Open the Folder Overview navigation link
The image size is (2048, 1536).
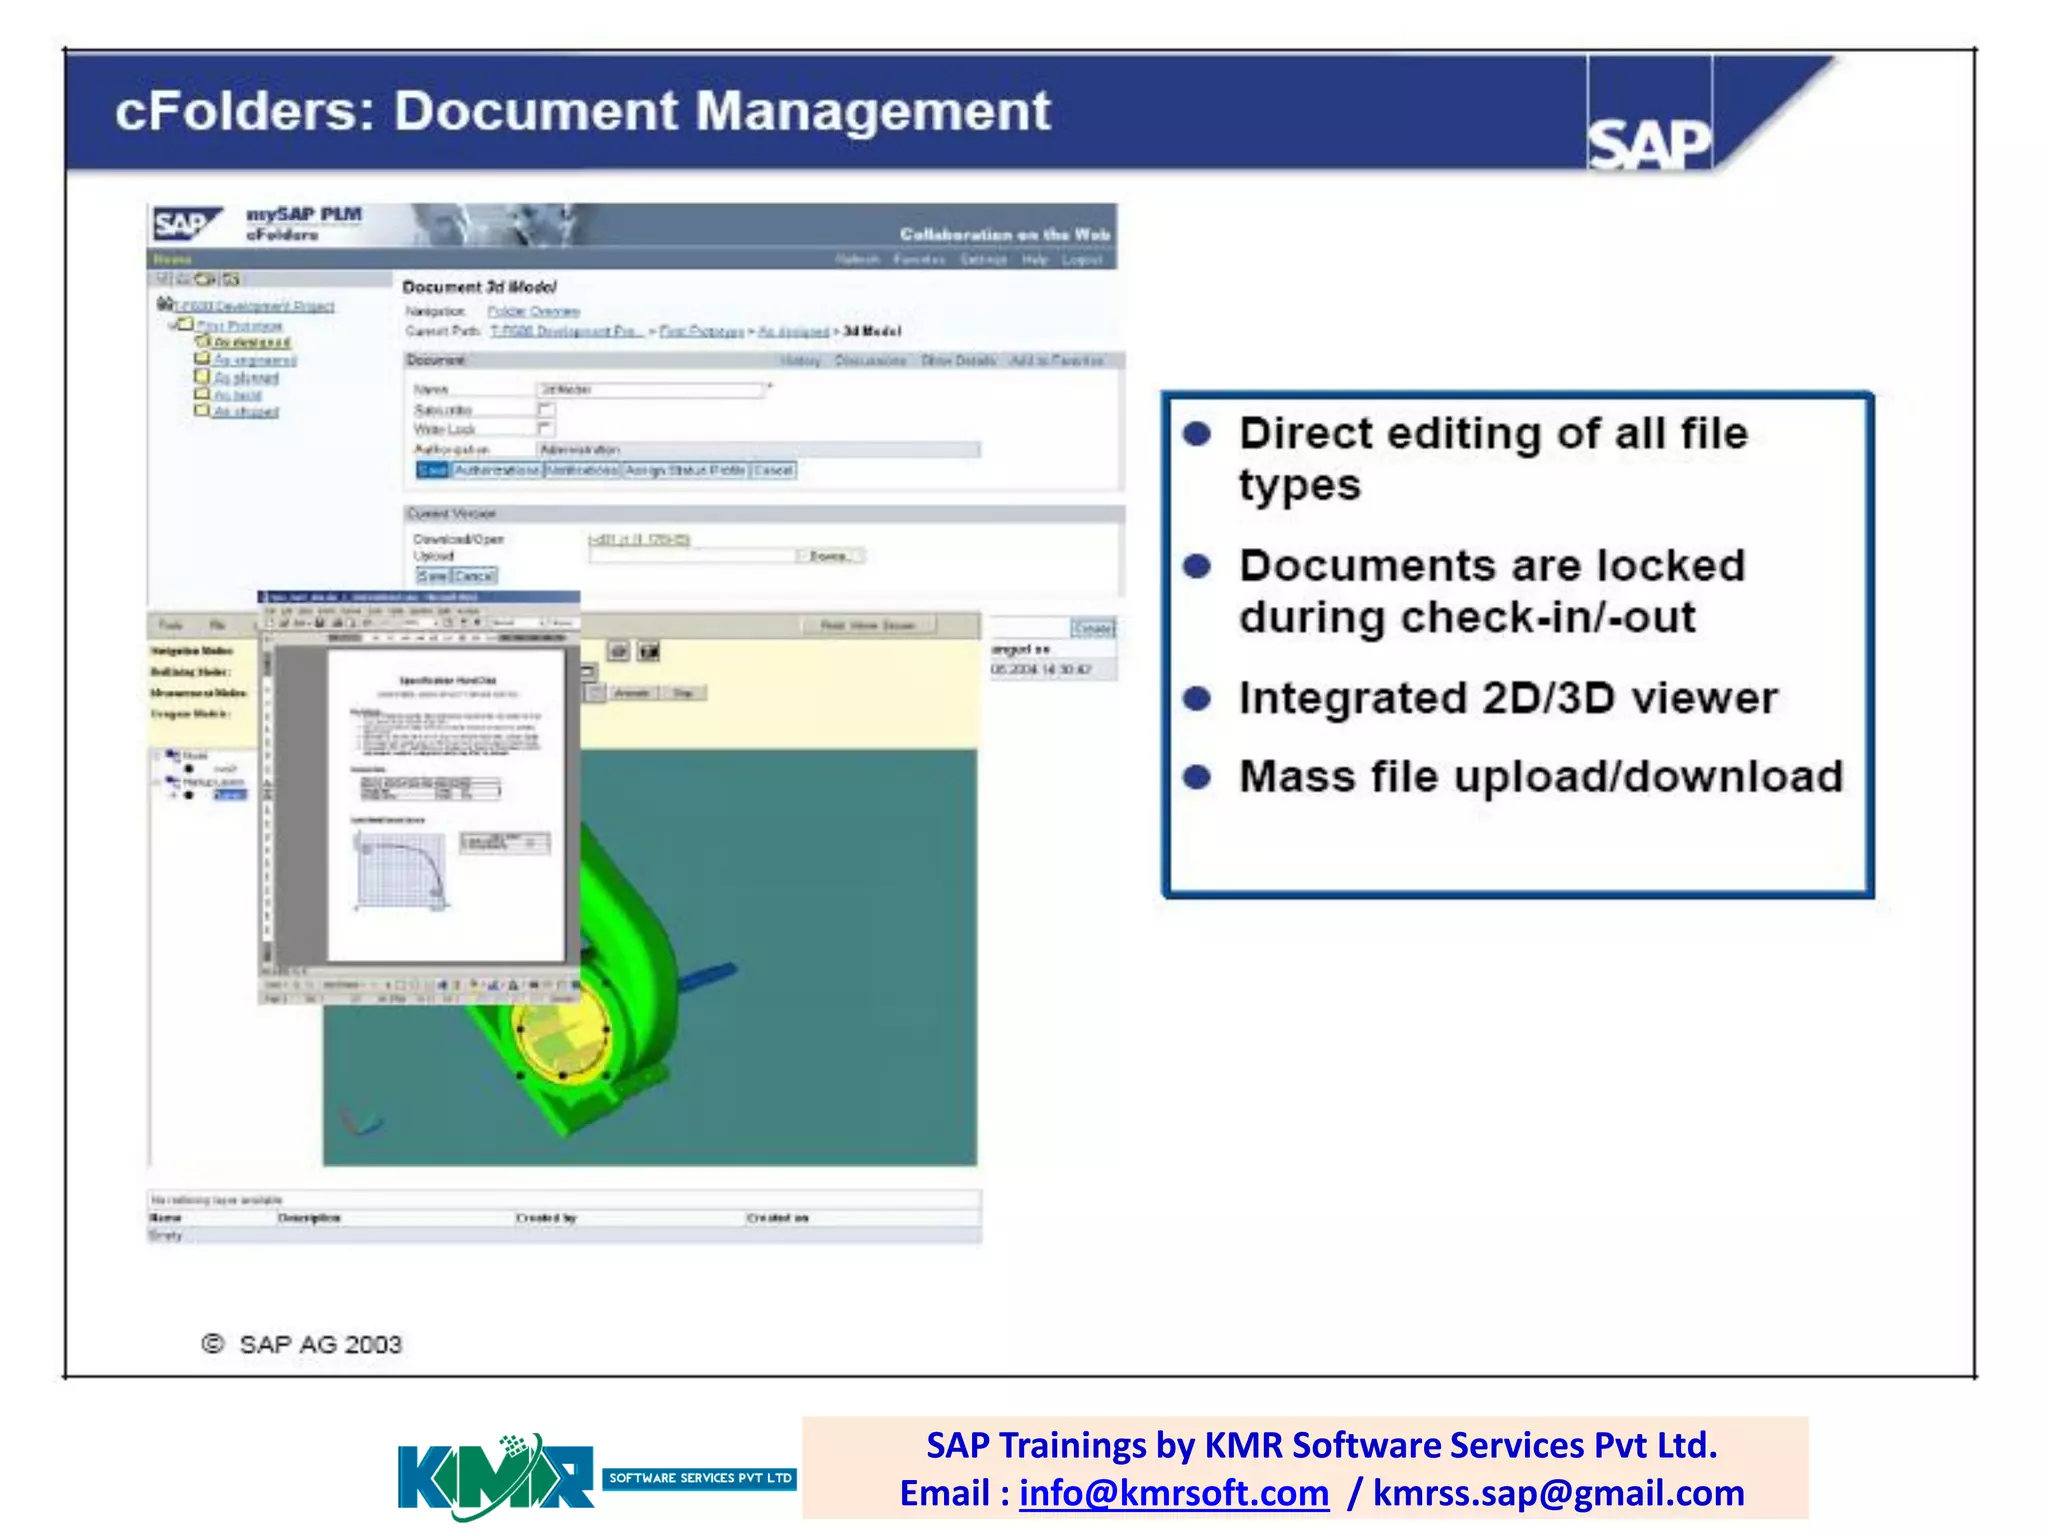pos(533,312)
